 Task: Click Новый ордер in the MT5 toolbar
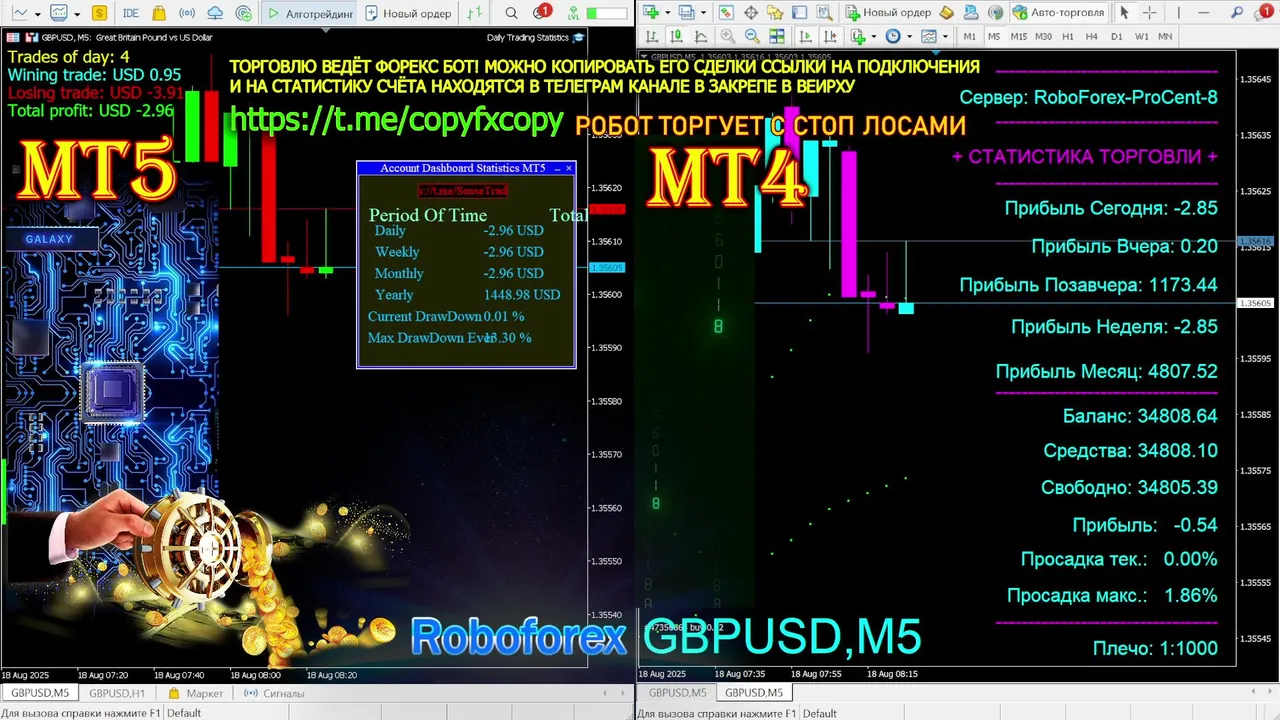pos(408,14)
